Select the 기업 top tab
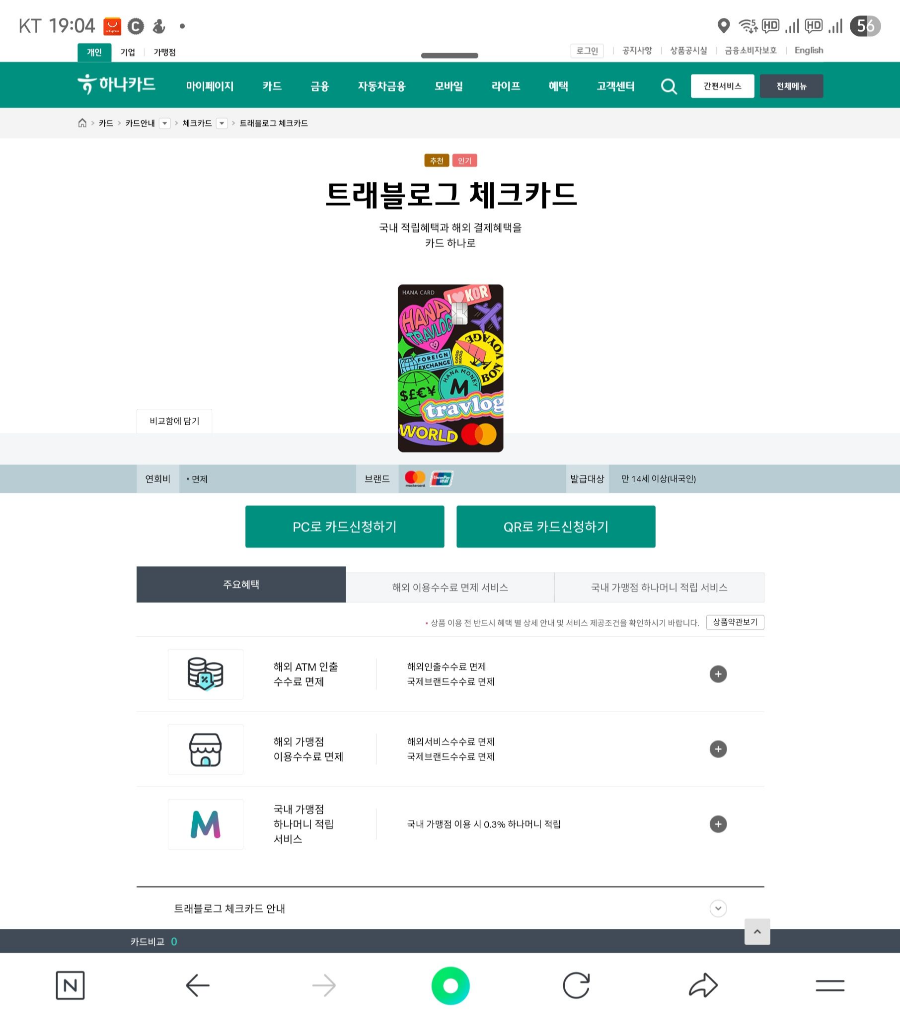This screenshot has width=900, height=1017. pyautogui.click(x=128, y=53)
